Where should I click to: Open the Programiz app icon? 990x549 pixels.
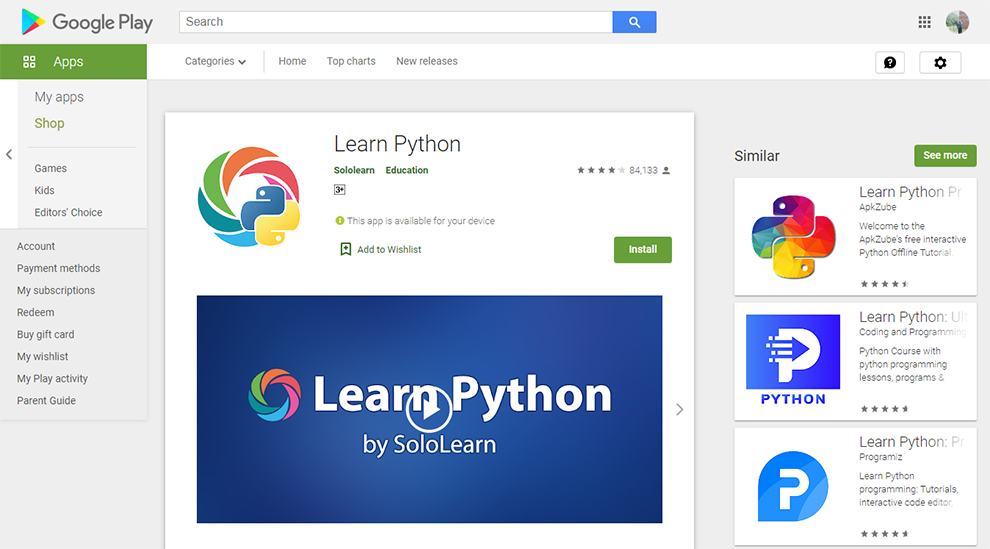(x=793, y=487)
